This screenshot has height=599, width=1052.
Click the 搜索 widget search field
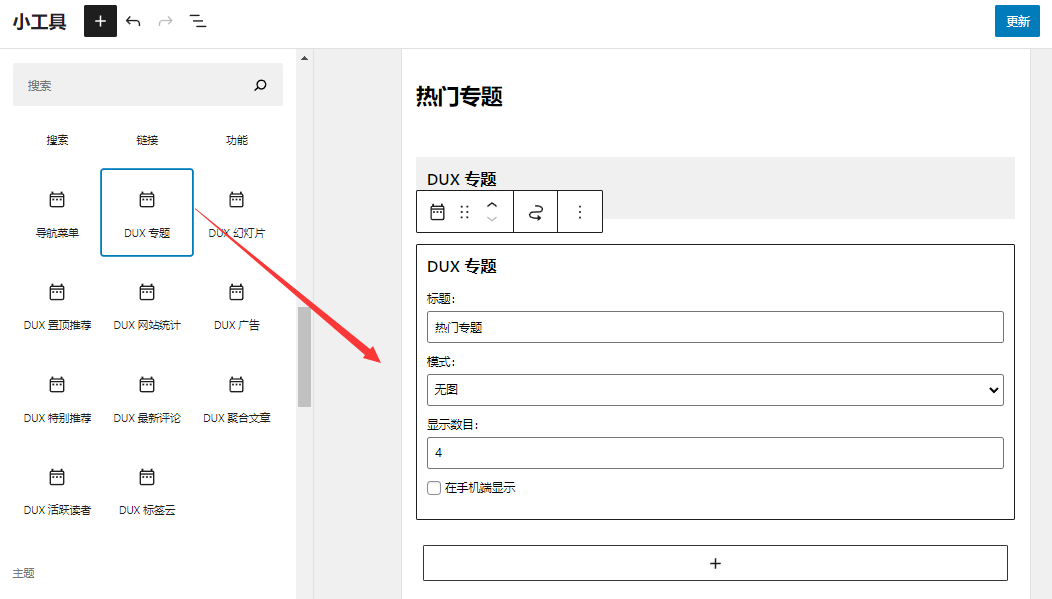(x=140, y=85)
